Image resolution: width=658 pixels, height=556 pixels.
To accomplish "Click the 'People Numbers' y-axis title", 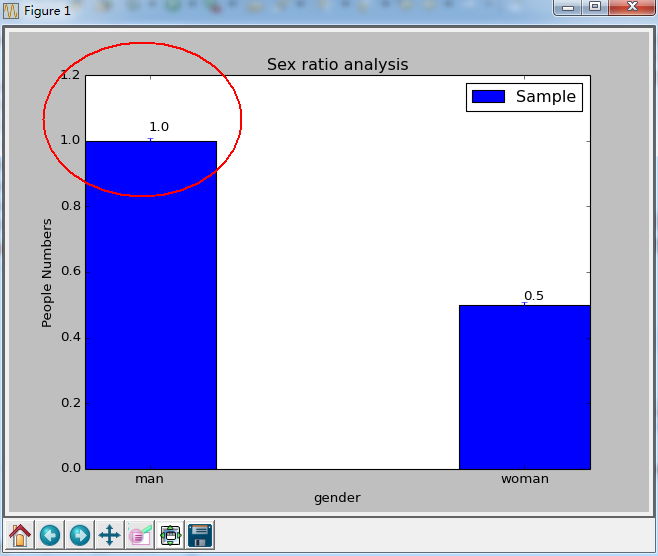I will click(x=47, y=273).
